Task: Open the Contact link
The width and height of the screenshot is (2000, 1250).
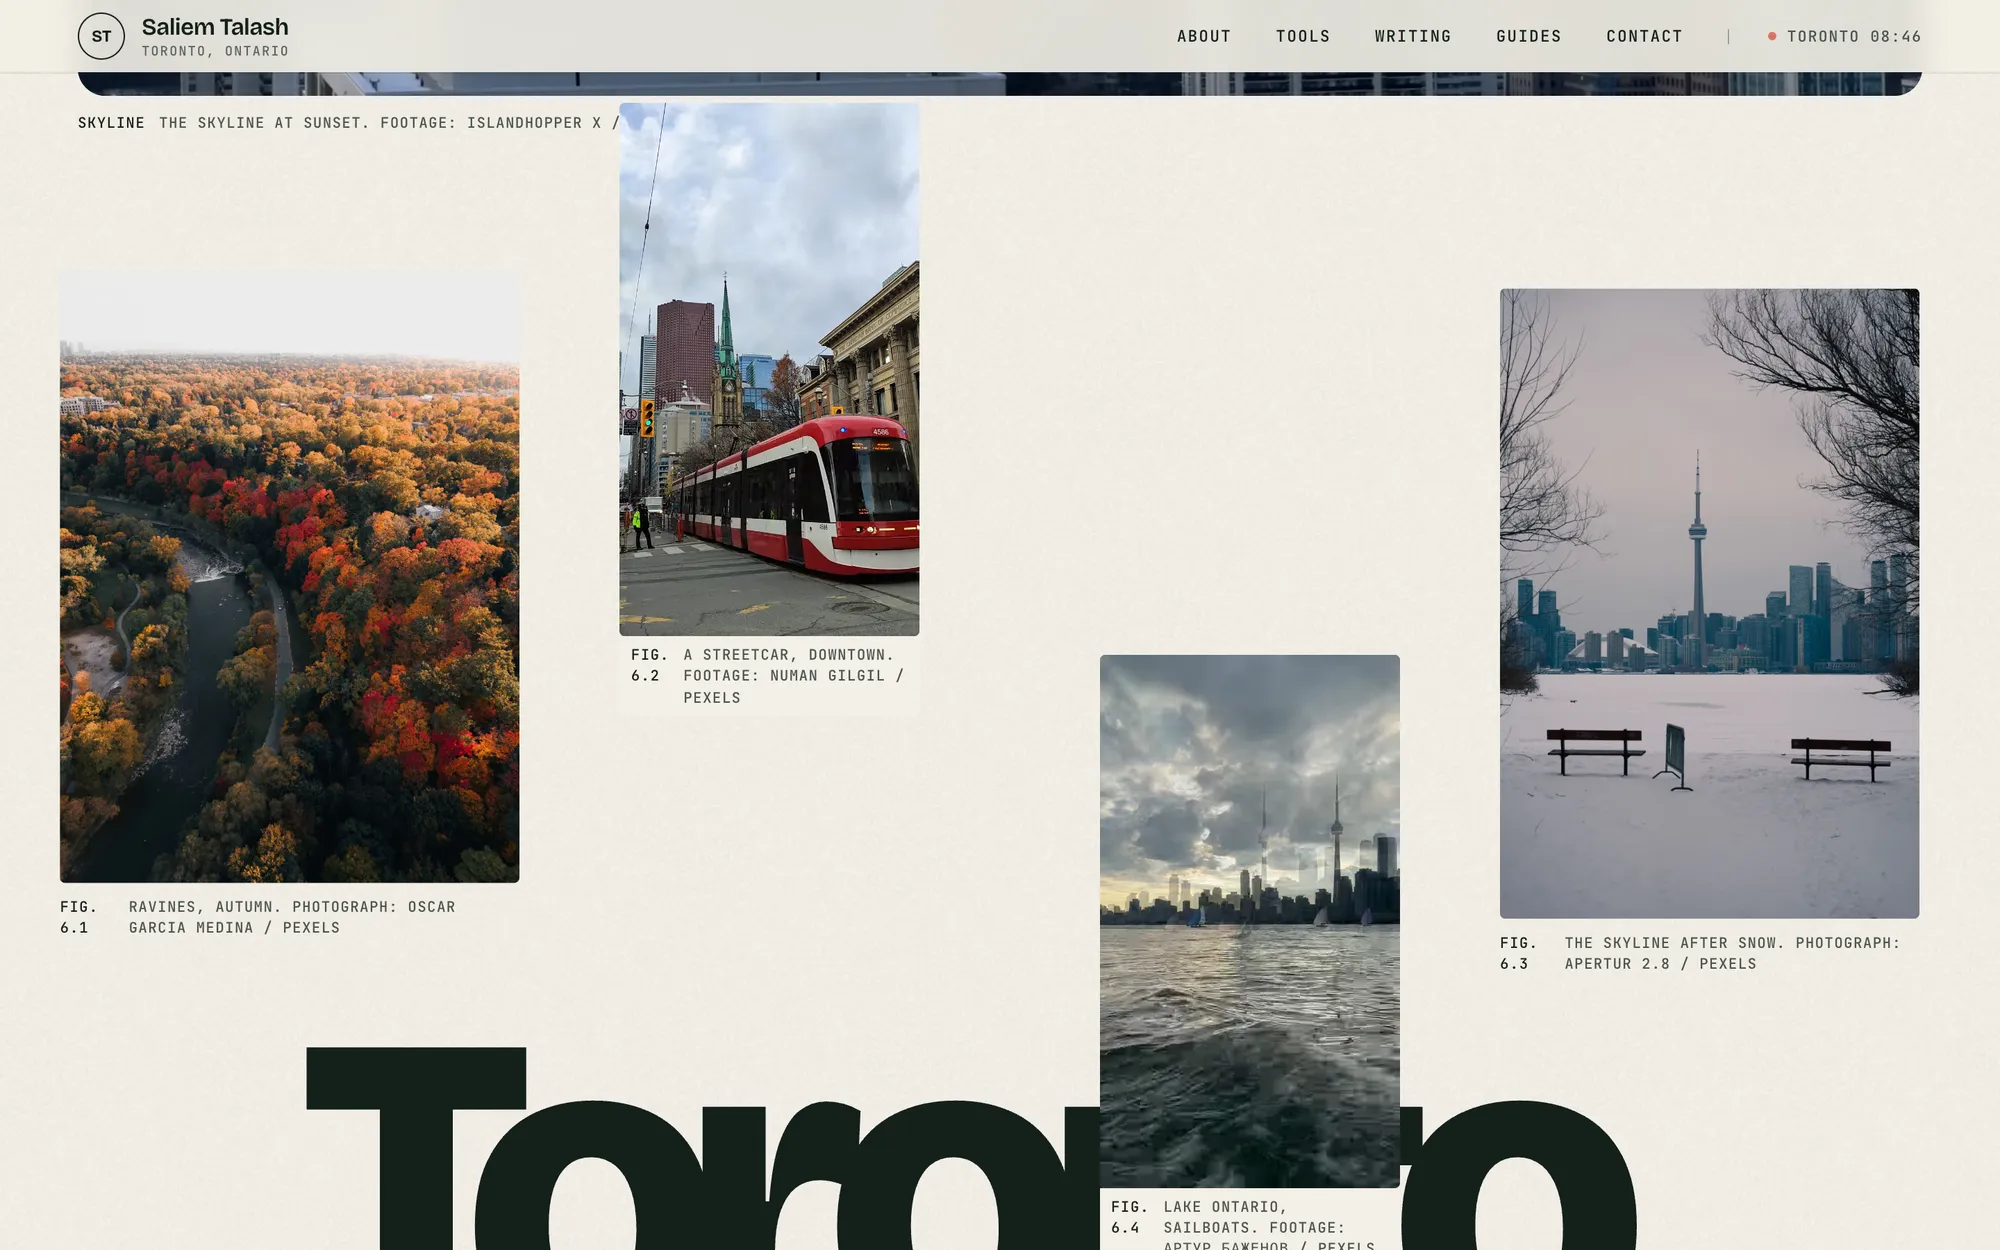Action: tap(1645, 36)
